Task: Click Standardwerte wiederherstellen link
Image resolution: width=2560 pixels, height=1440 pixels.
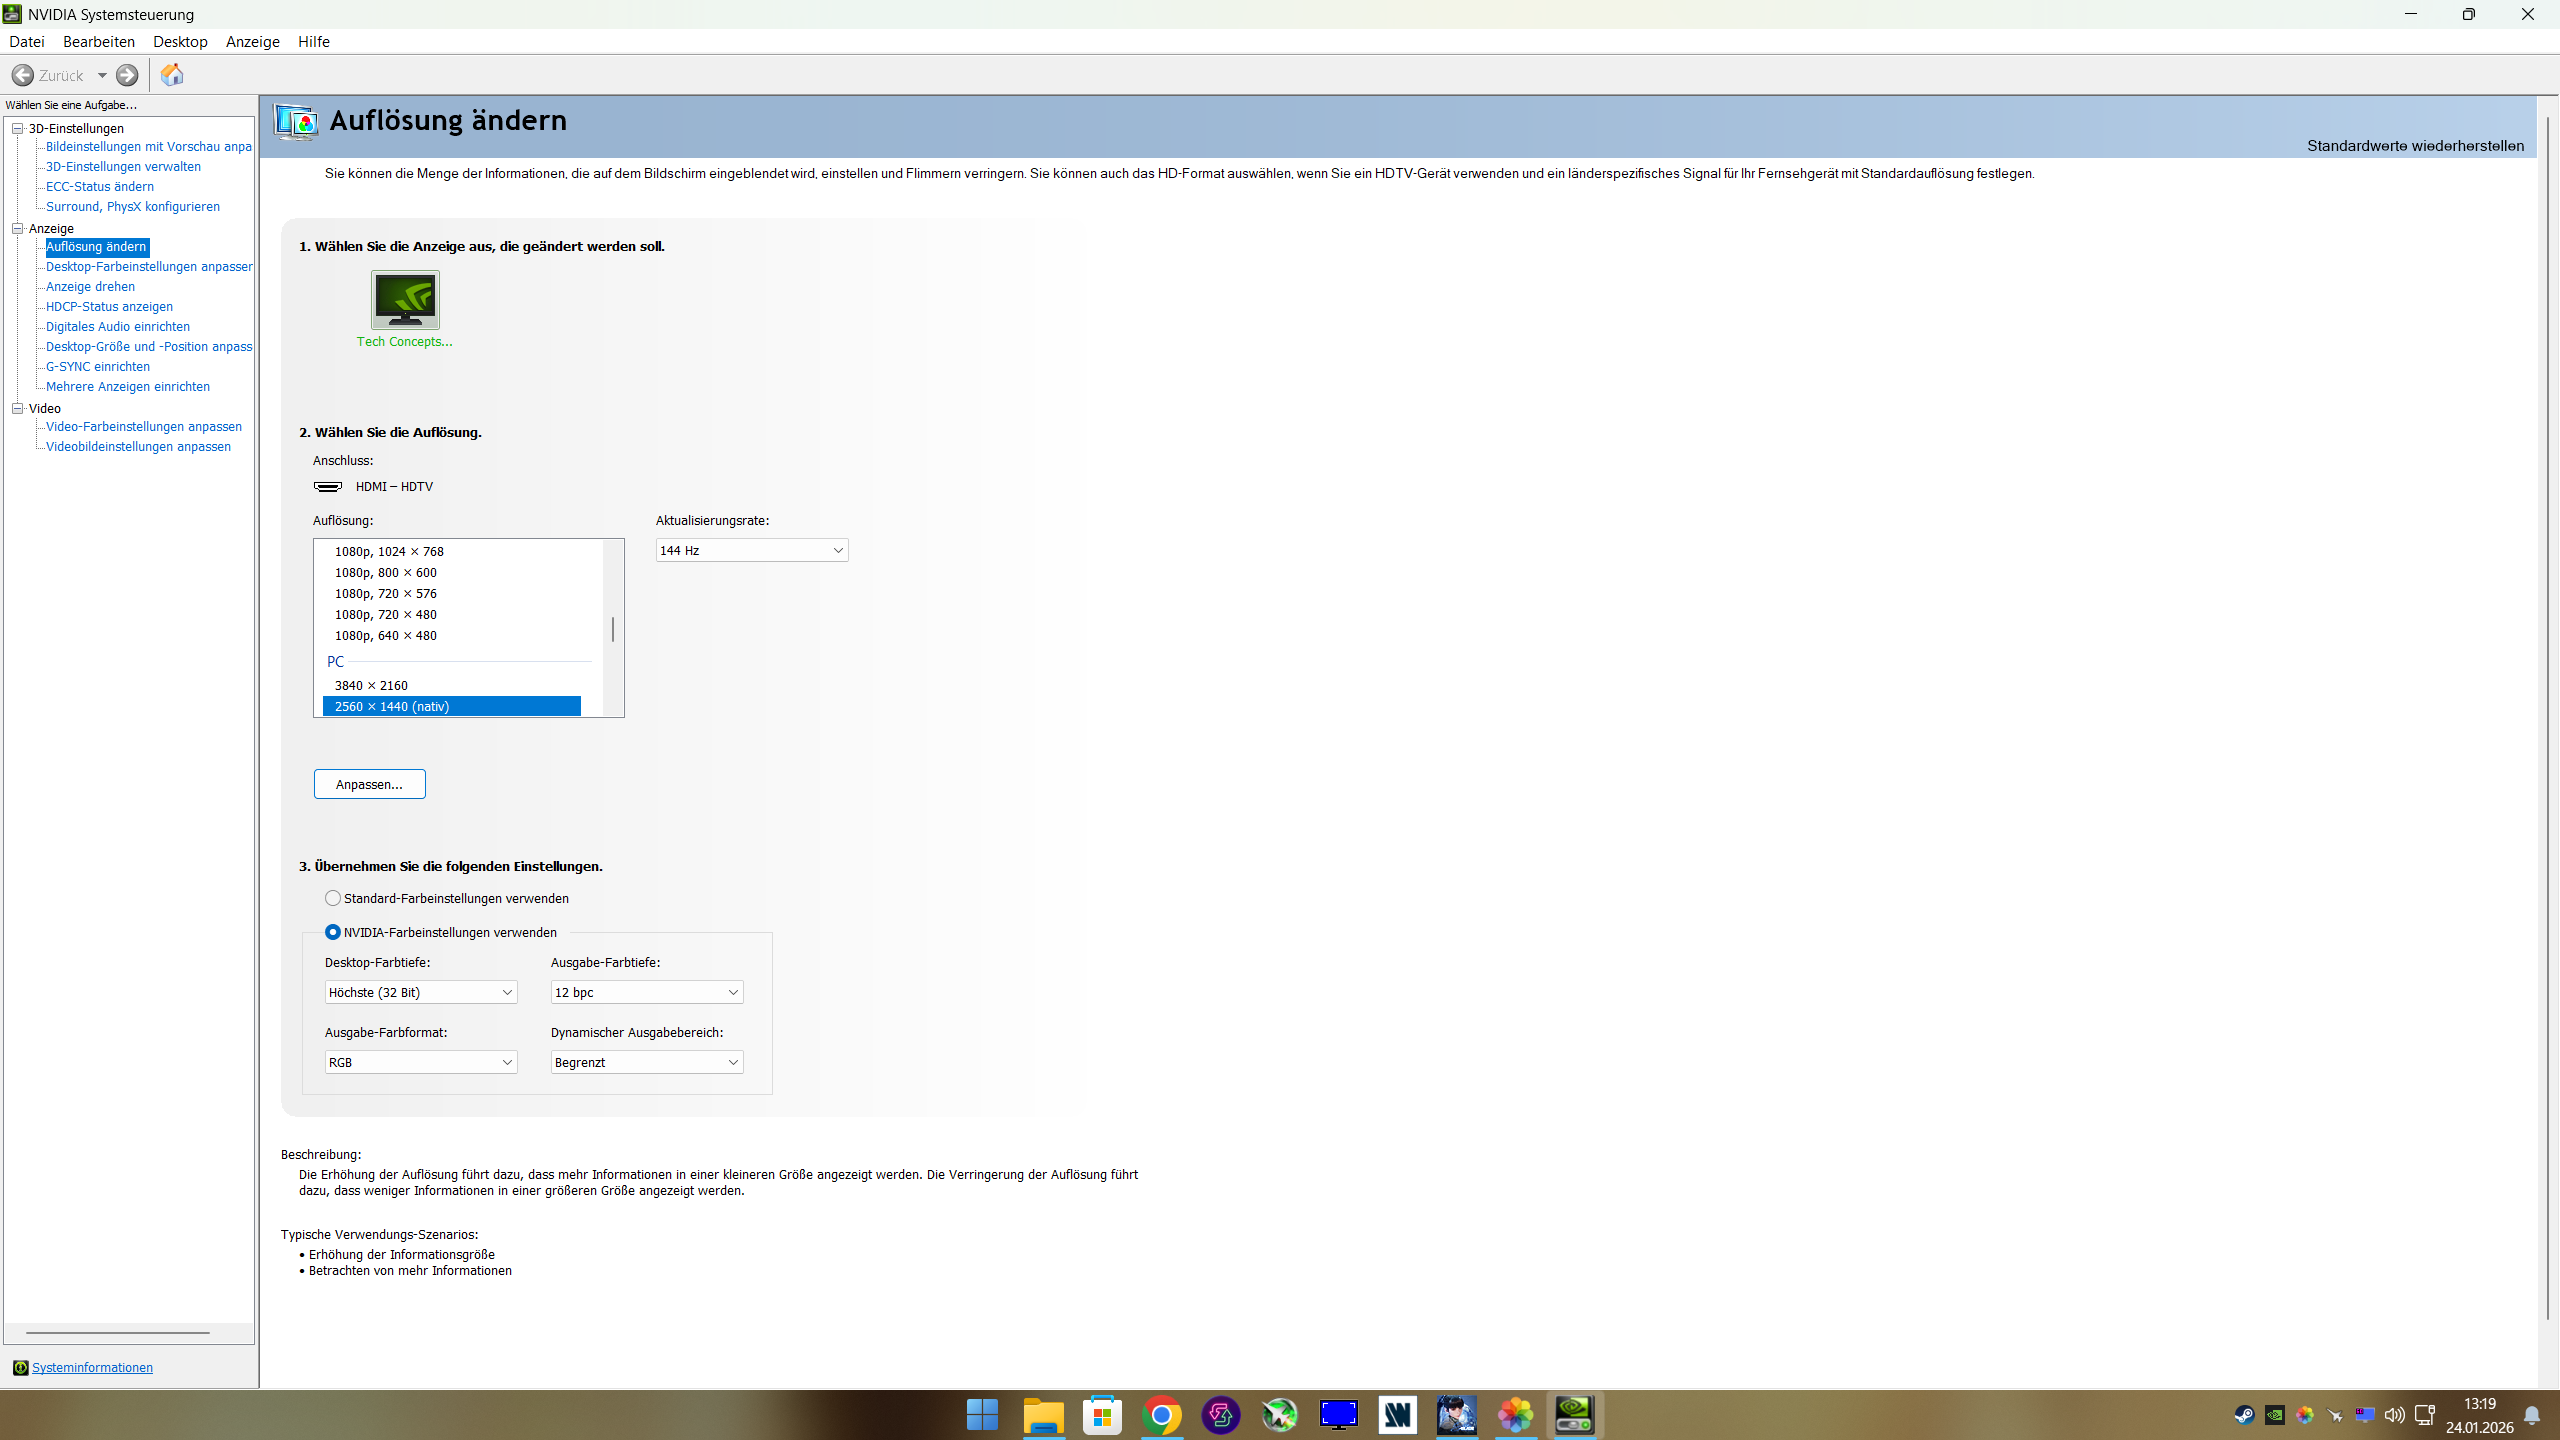Action: [x=2415, y=146]
